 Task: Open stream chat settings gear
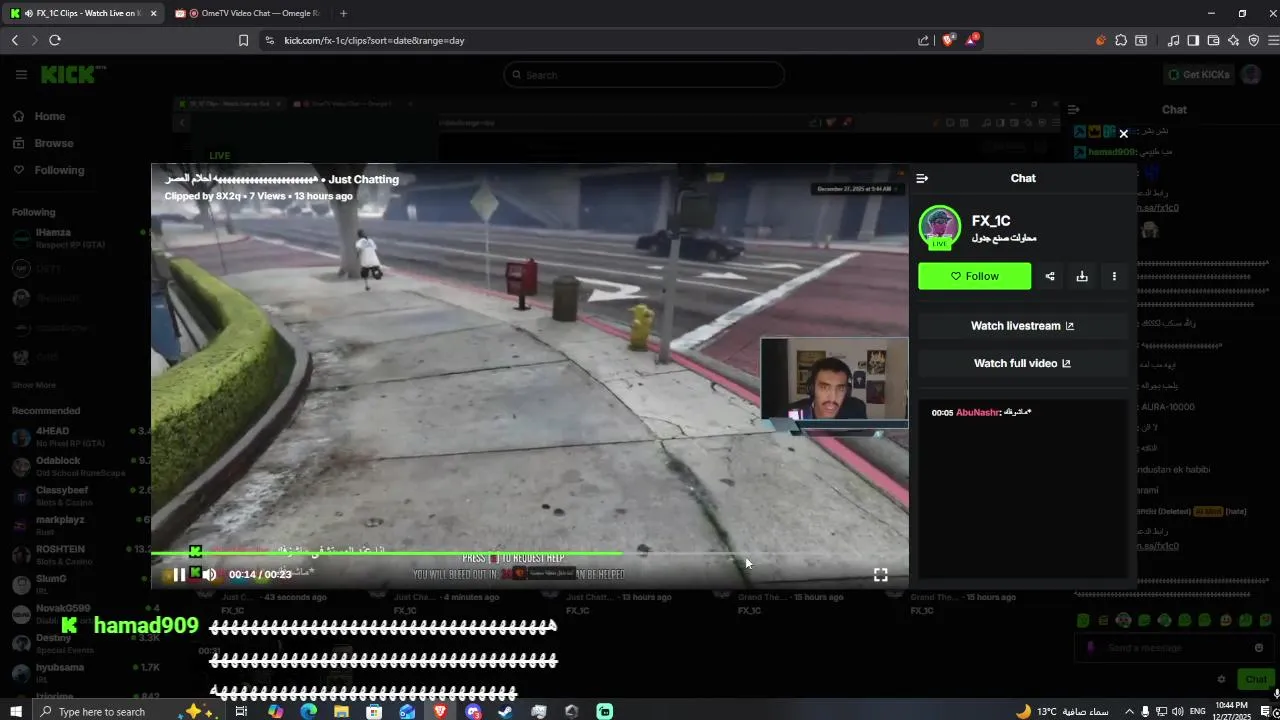[1221, 679]
